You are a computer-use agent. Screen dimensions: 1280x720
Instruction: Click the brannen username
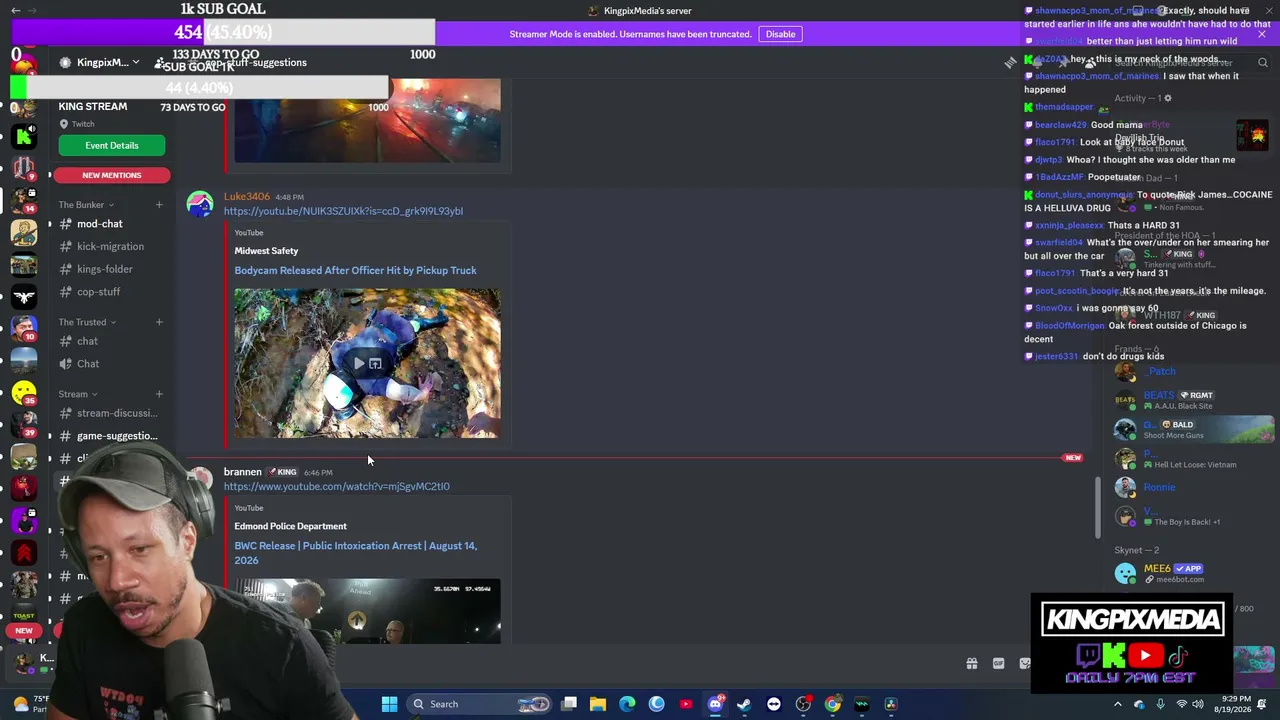point(243,472)
